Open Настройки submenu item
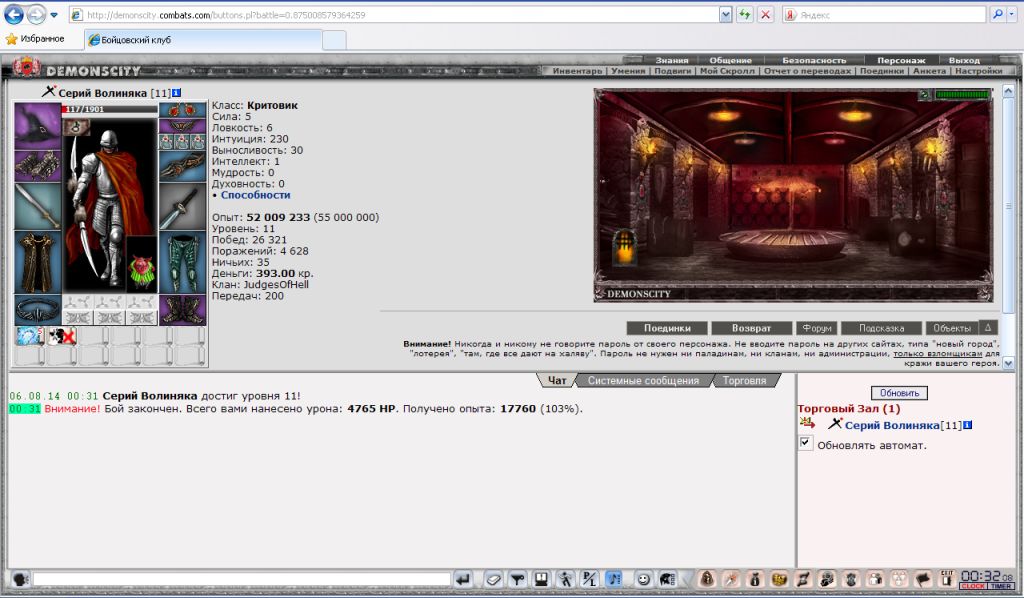1024x598 pixels. point(978,71)
